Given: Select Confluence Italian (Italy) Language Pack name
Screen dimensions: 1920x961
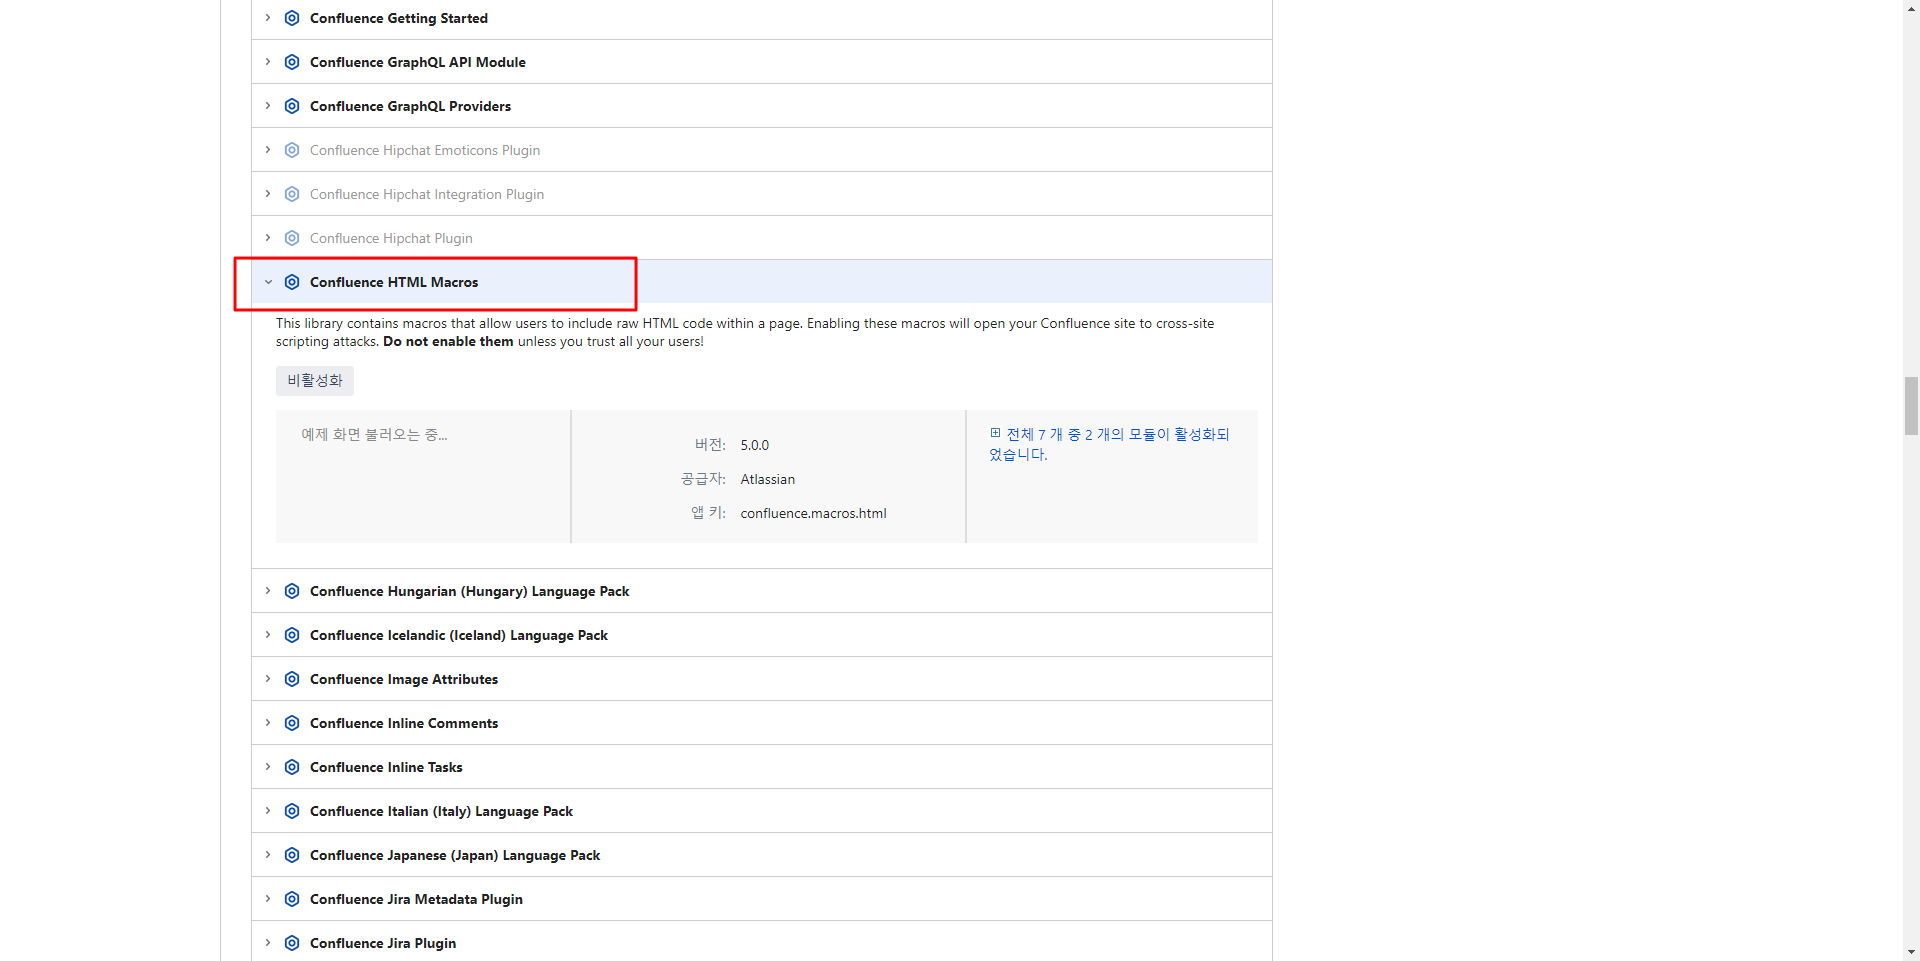Looking at the screenshot, I should tap(441, 811).
